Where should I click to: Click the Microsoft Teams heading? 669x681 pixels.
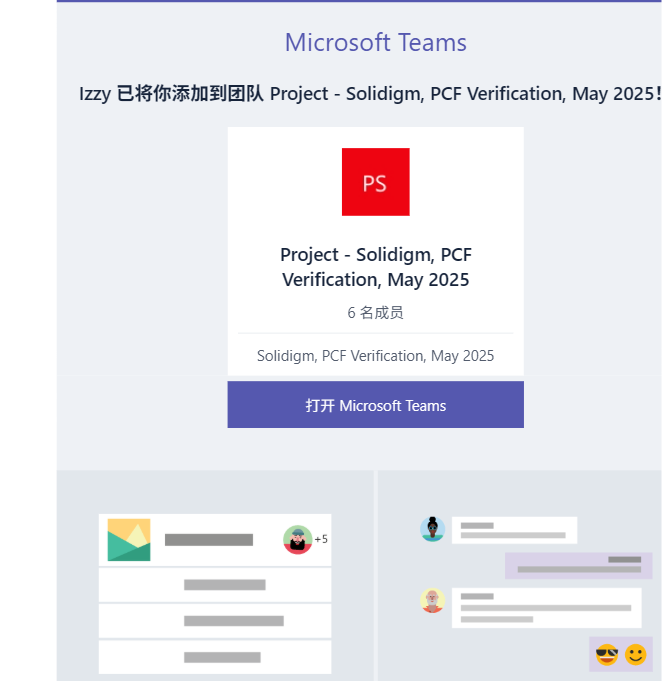[375, 43]
